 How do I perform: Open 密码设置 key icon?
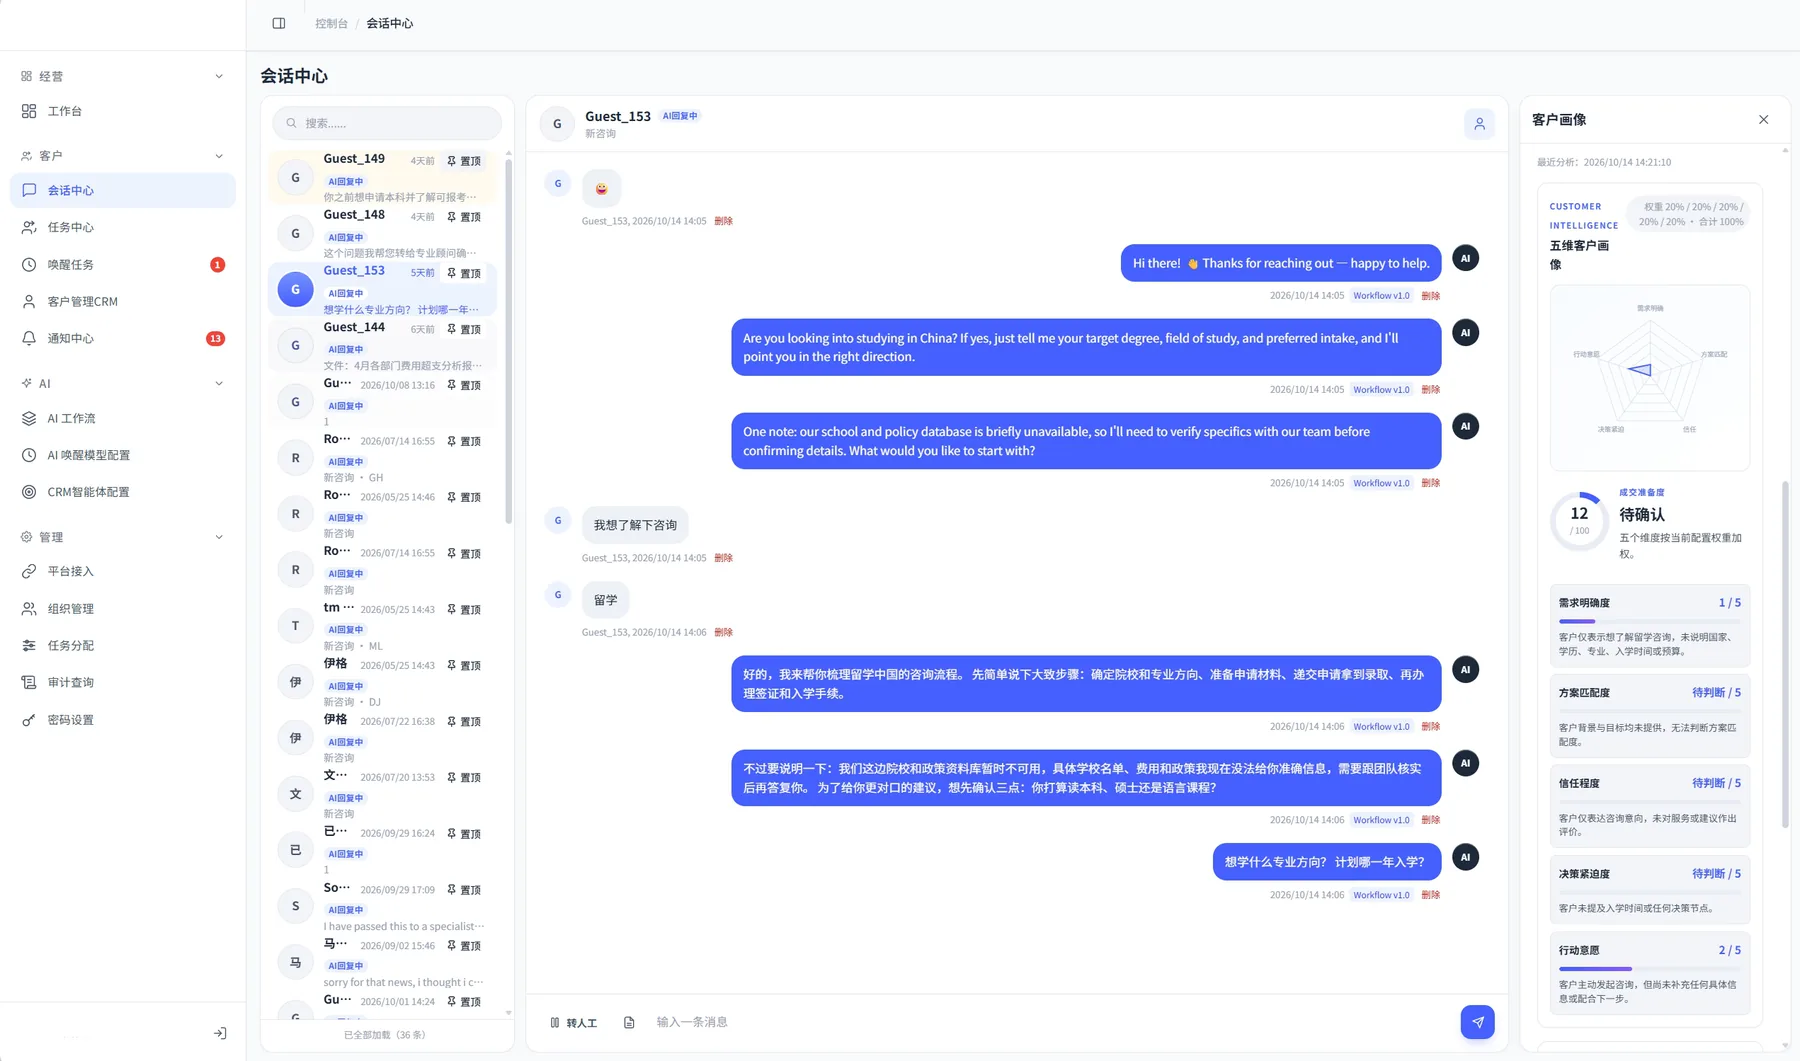(29, 720)
